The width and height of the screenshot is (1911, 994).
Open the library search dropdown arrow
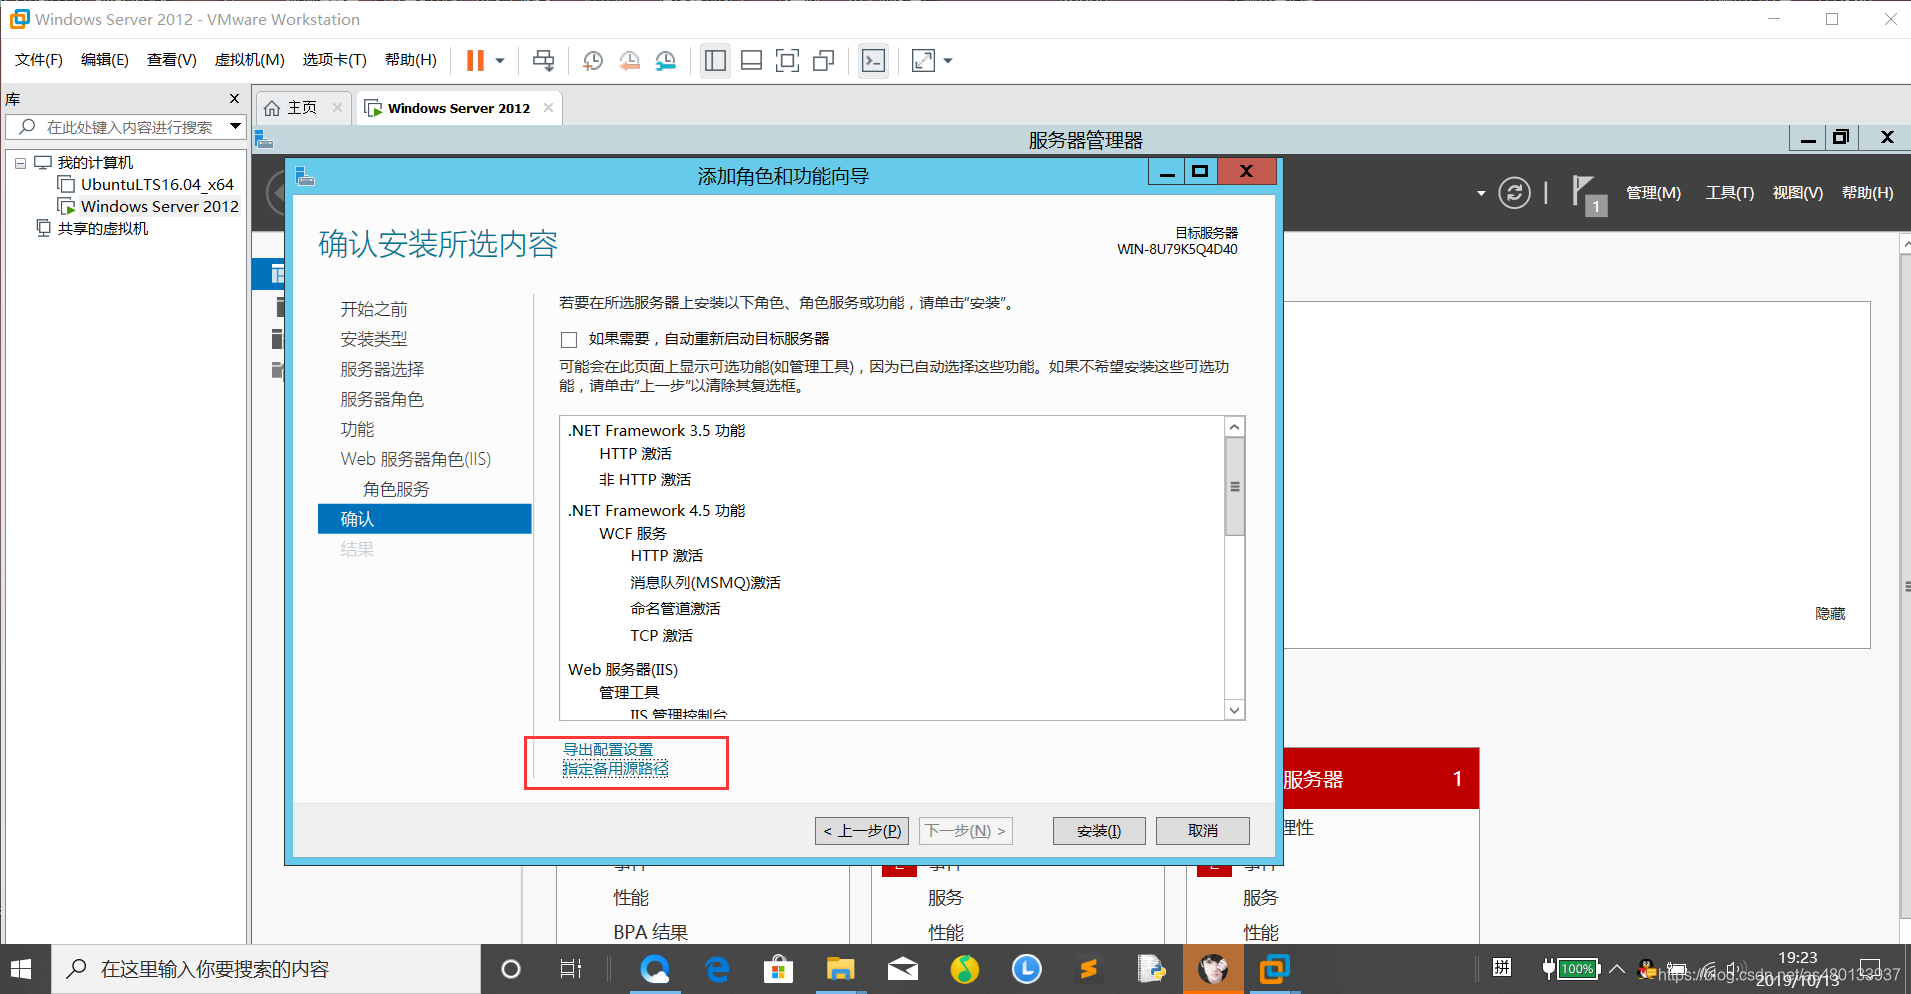[x=235, y=127]
